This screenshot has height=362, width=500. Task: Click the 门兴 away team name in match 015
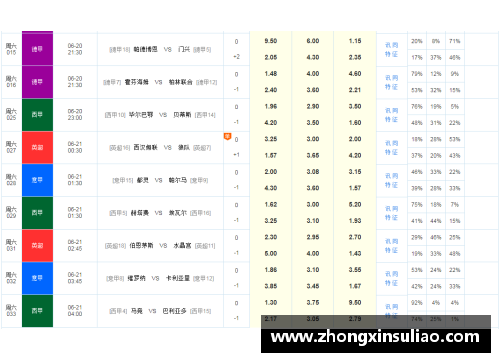pyautogui.click(x=184, y=49)
